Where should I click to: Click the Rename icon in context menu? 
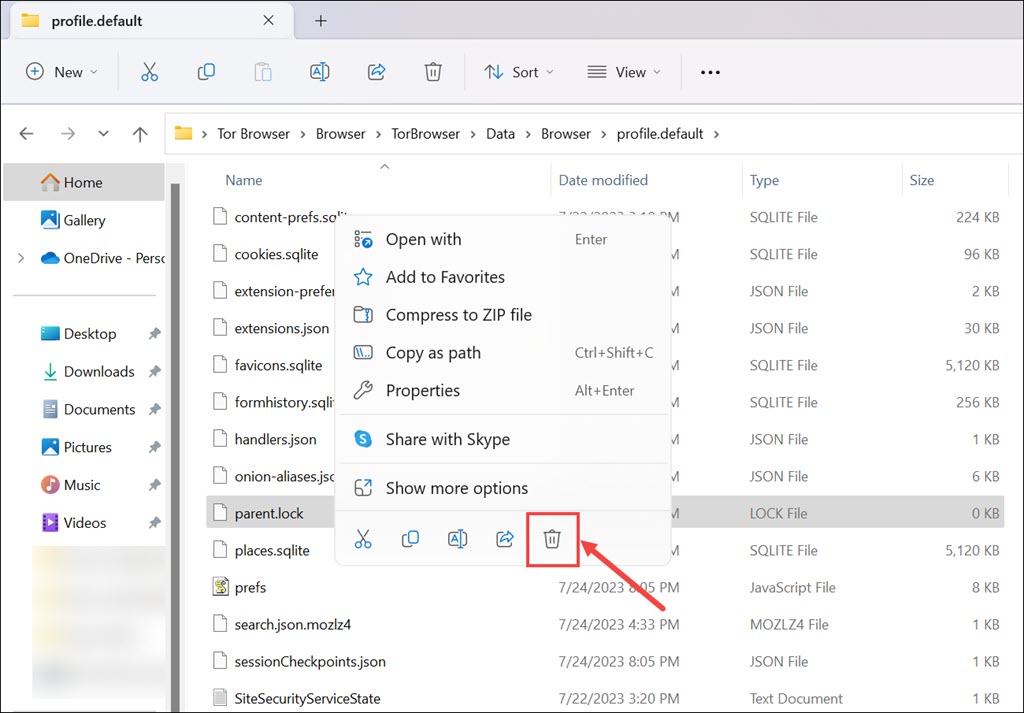pyautogui.click(x=457, y=539)
